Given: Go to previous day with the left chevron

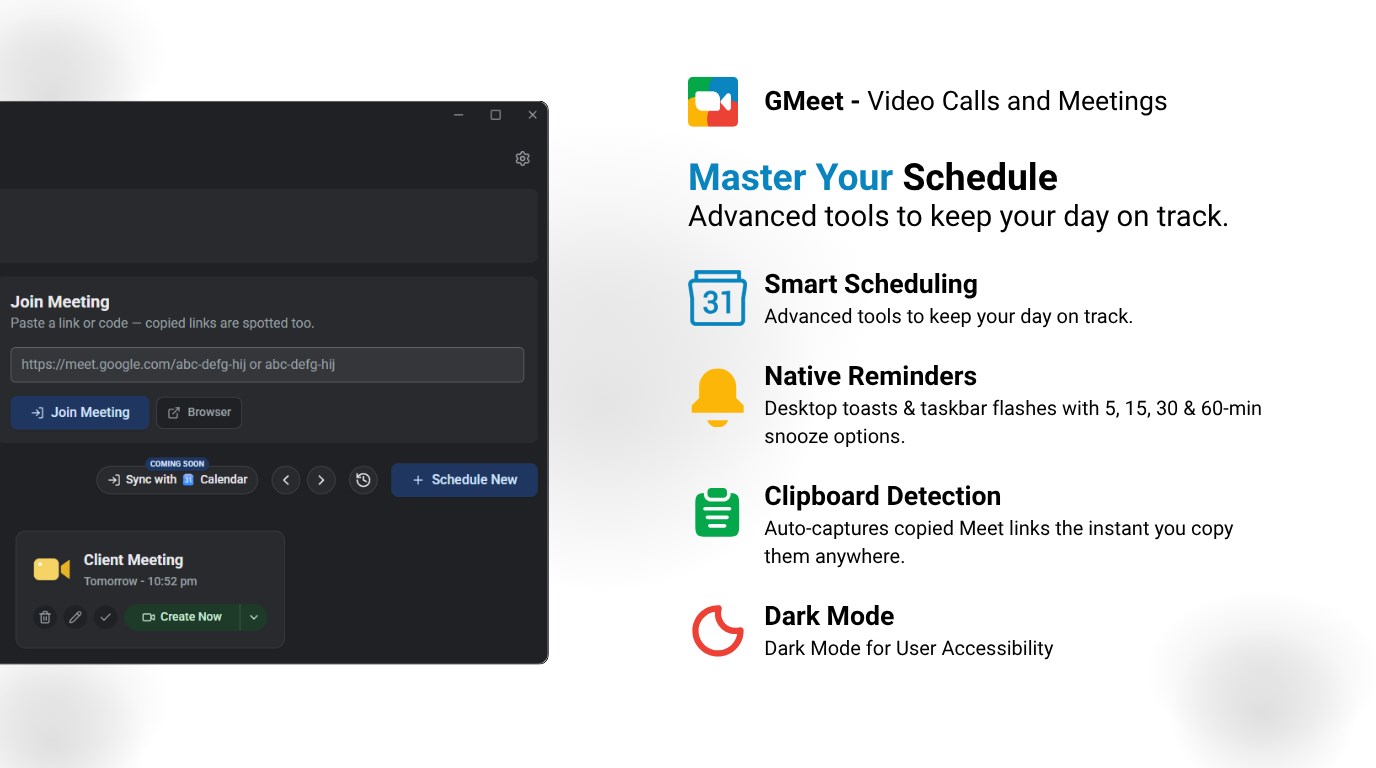Looking at the screenshot, I should tap(286, 480).
